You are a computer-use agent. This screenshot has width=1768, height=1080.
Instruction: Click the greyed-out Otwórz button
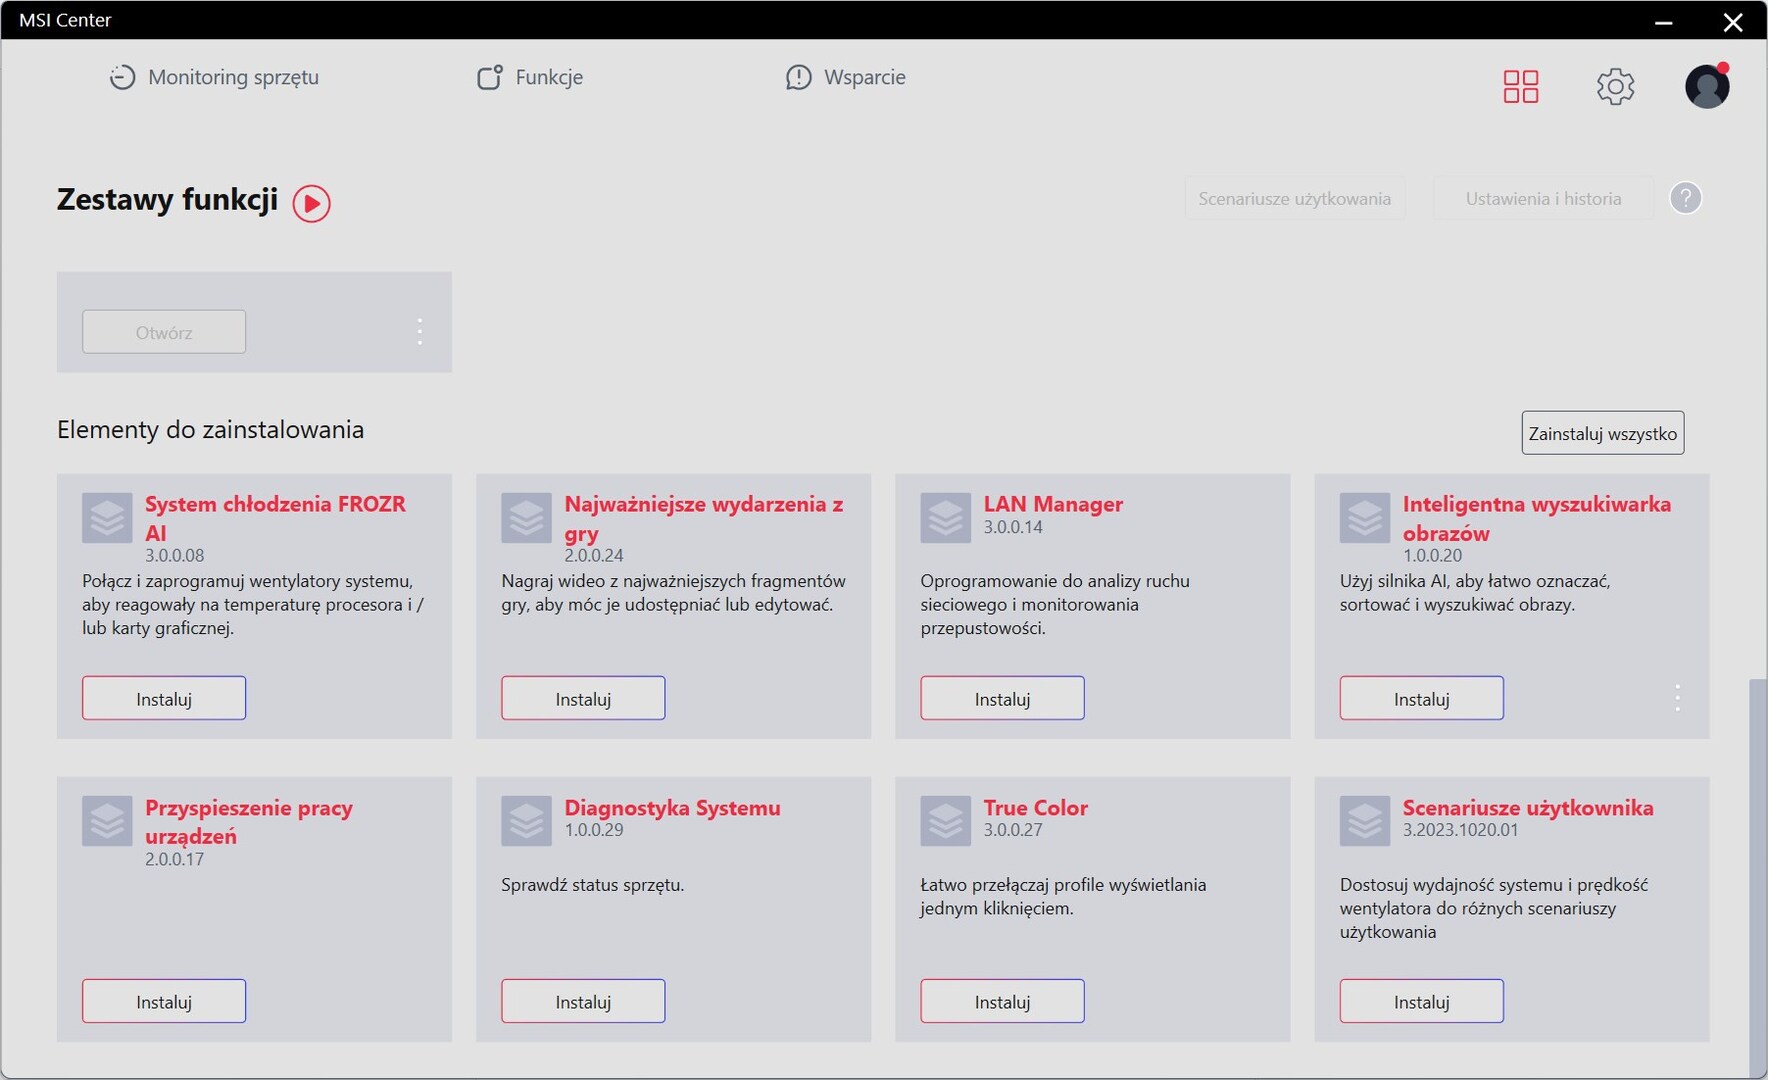(164, 332)
